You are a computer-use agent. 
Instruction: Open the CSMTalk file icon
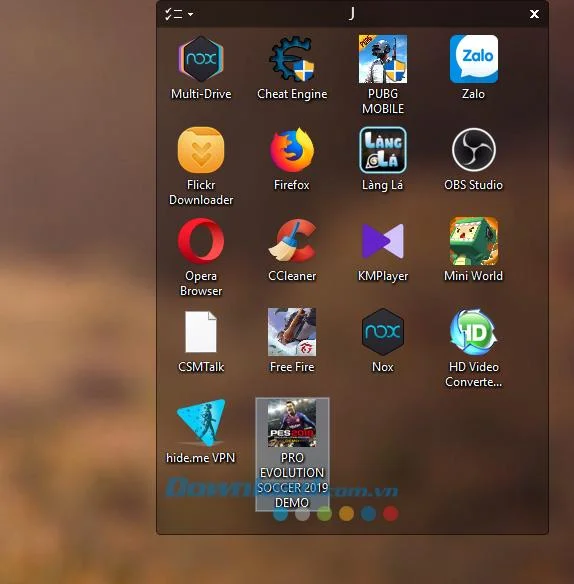tap(201, 332)
